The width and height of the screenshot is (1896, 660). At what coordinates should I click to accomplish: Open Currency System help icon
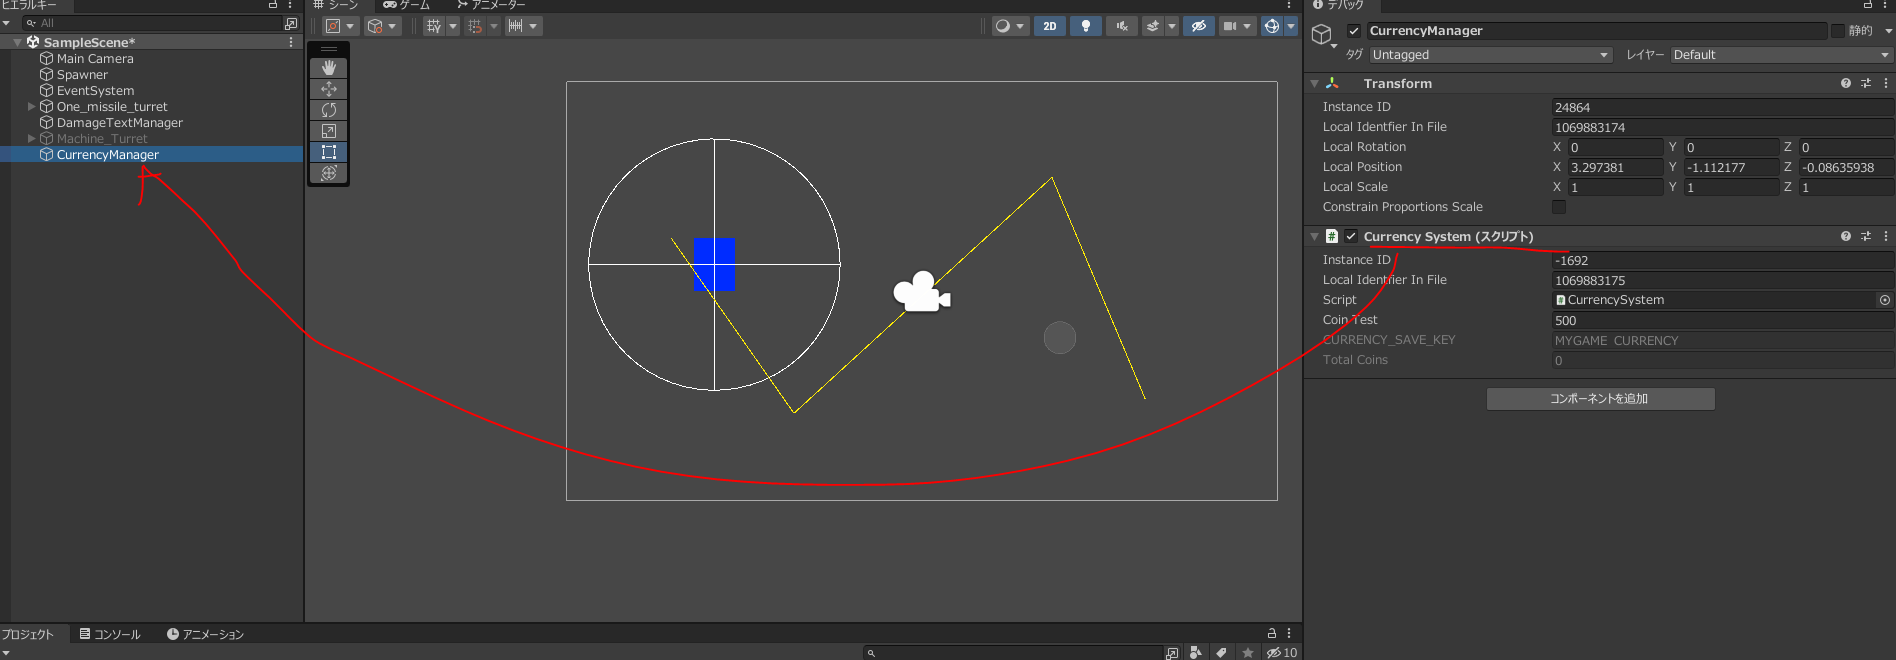point(1846,236)
